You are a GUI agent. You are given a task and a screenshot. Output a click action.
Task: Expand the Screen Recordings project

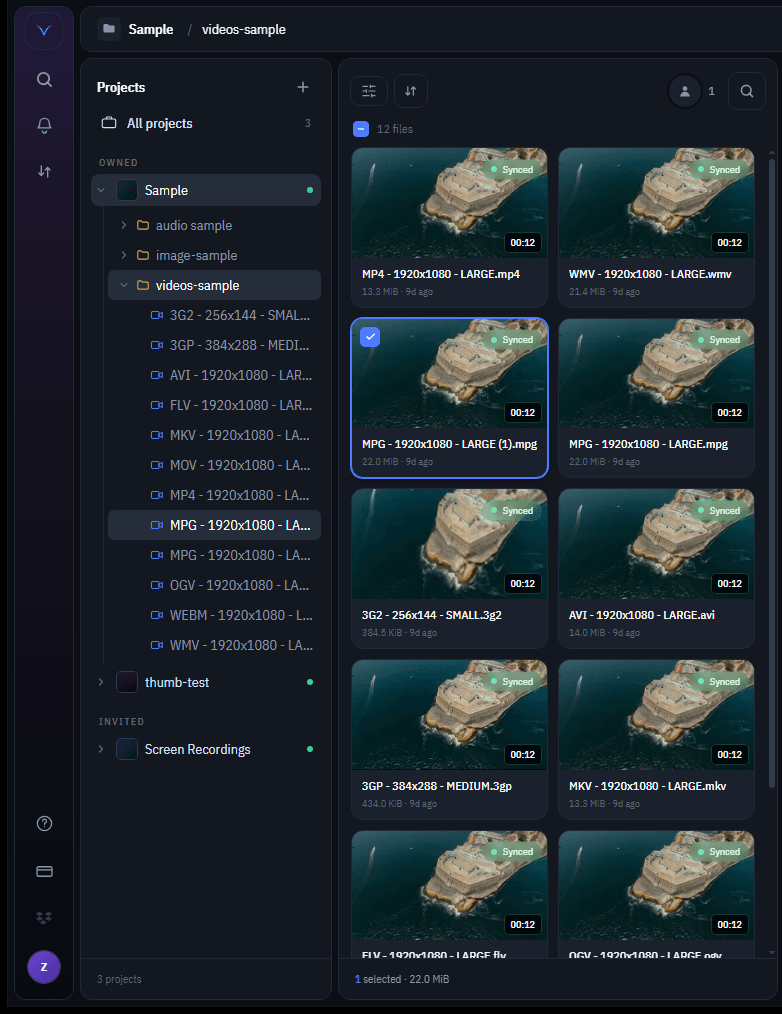click(101, 749)
